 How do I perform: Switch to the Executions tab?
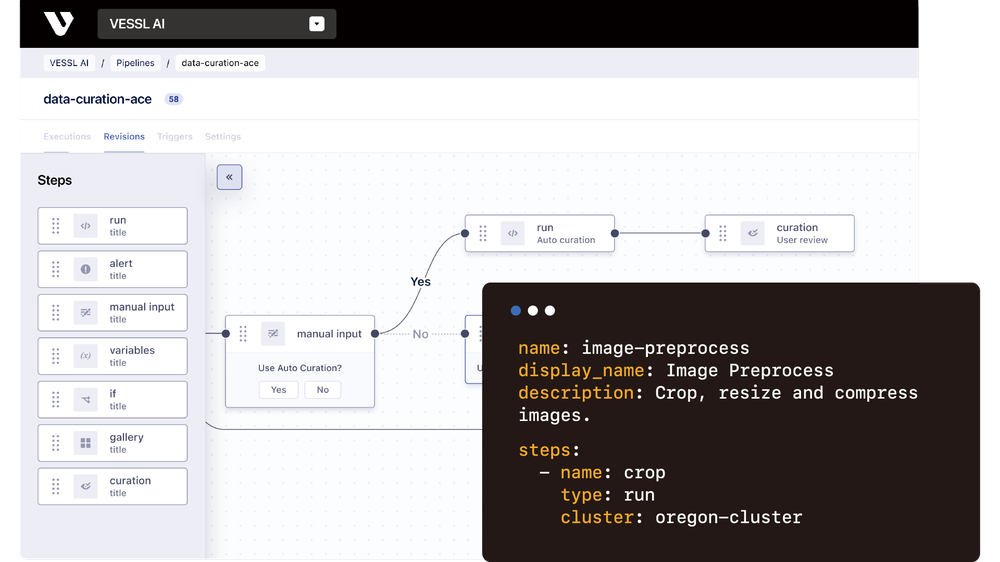[x=67, y=137]
